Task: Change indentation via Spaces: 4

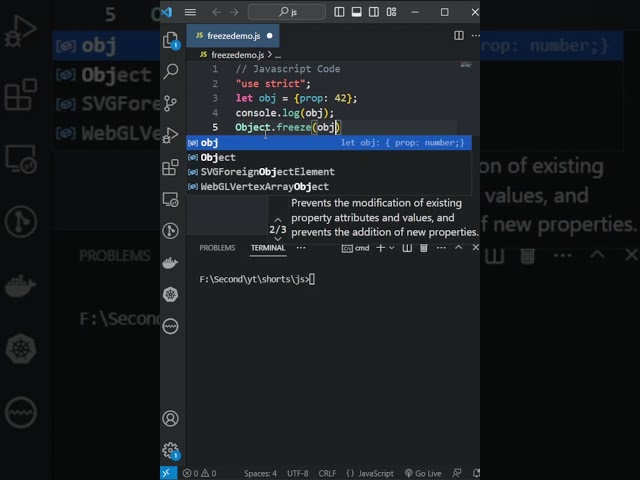Action: 260,473
